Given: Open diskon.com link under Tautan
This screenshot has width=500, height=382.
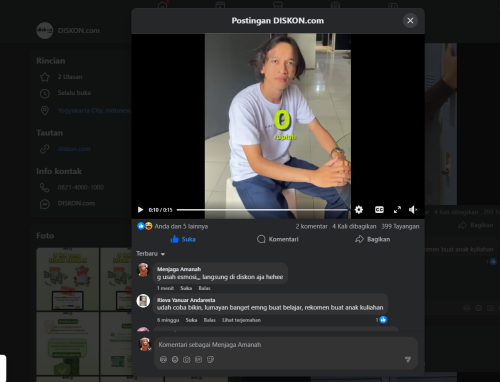Looking at the screenshot, I should tap(74, 149).
